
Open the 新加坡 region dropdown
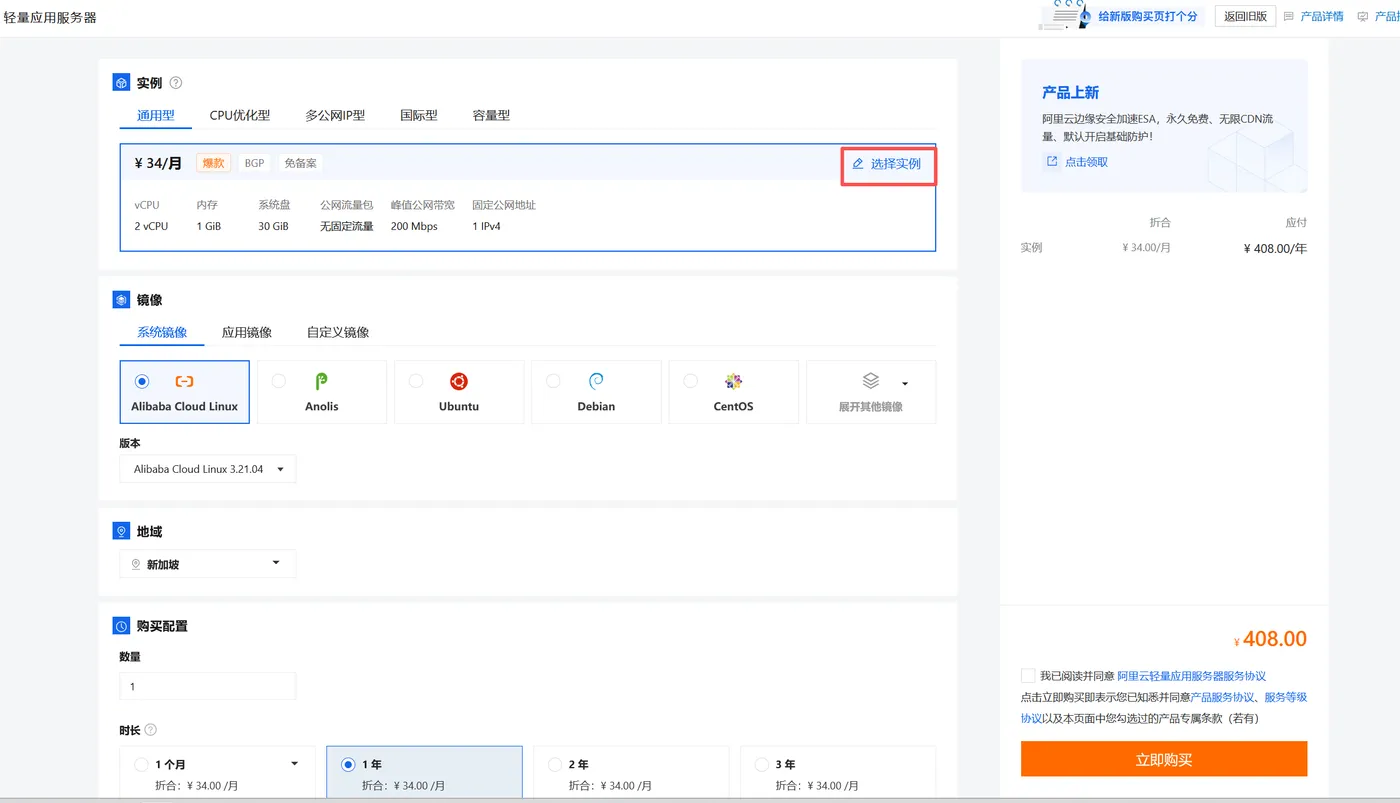(x=207, y=564)
